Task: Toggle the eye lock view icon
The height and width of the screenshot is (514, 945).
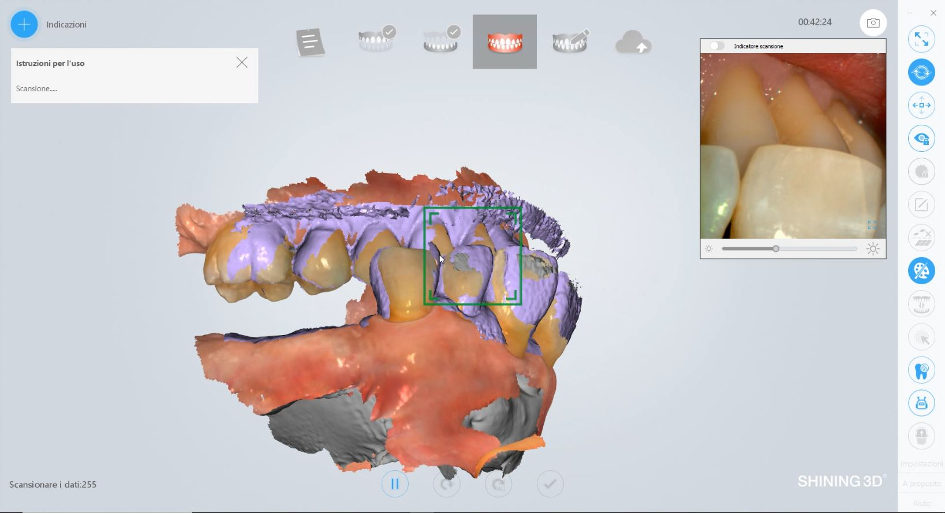Action: click(x=921, y=139)
